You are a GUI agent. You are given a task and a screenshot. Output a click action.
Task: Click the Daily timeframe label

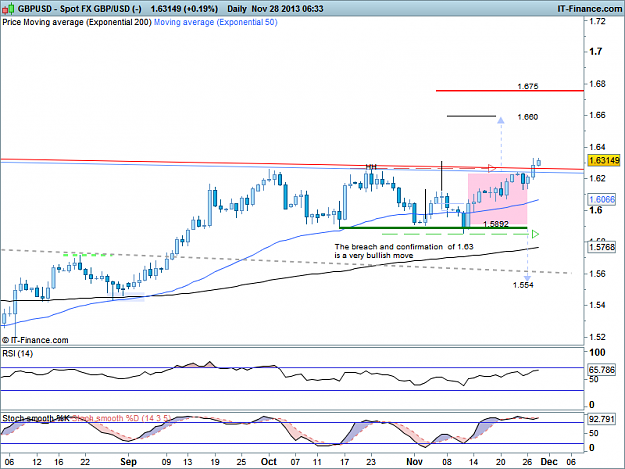[x=237, y=9]
